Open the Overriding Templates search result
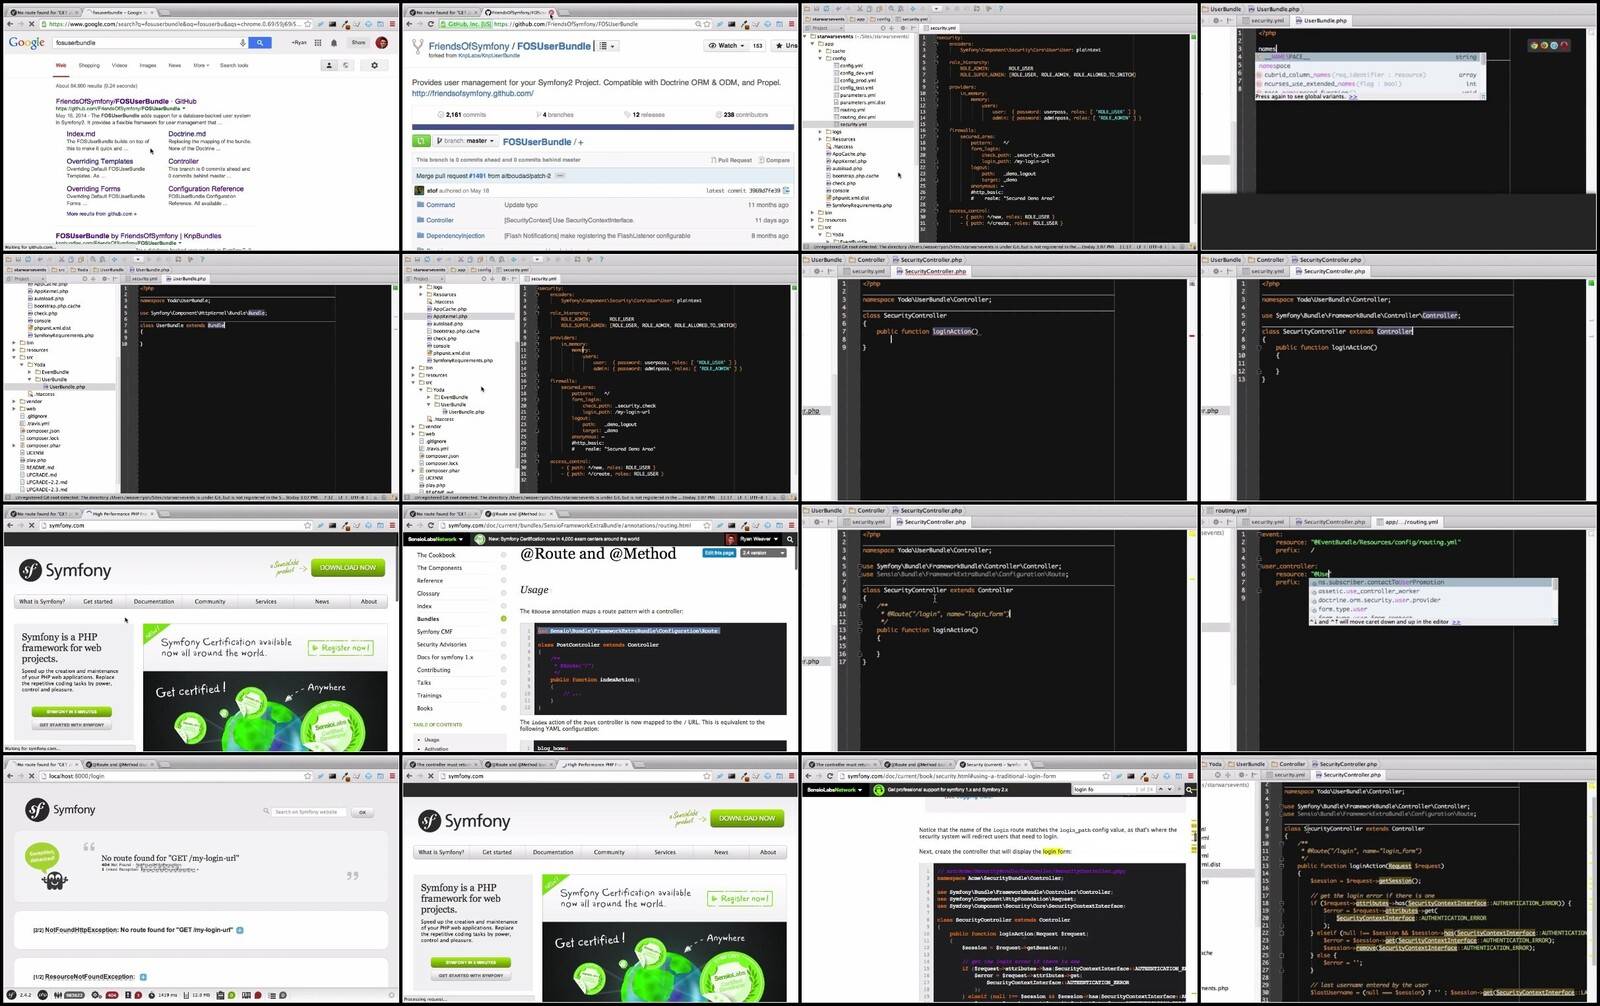The image size is (1600, 1006). pyautogui.click(x=99, y=161)
